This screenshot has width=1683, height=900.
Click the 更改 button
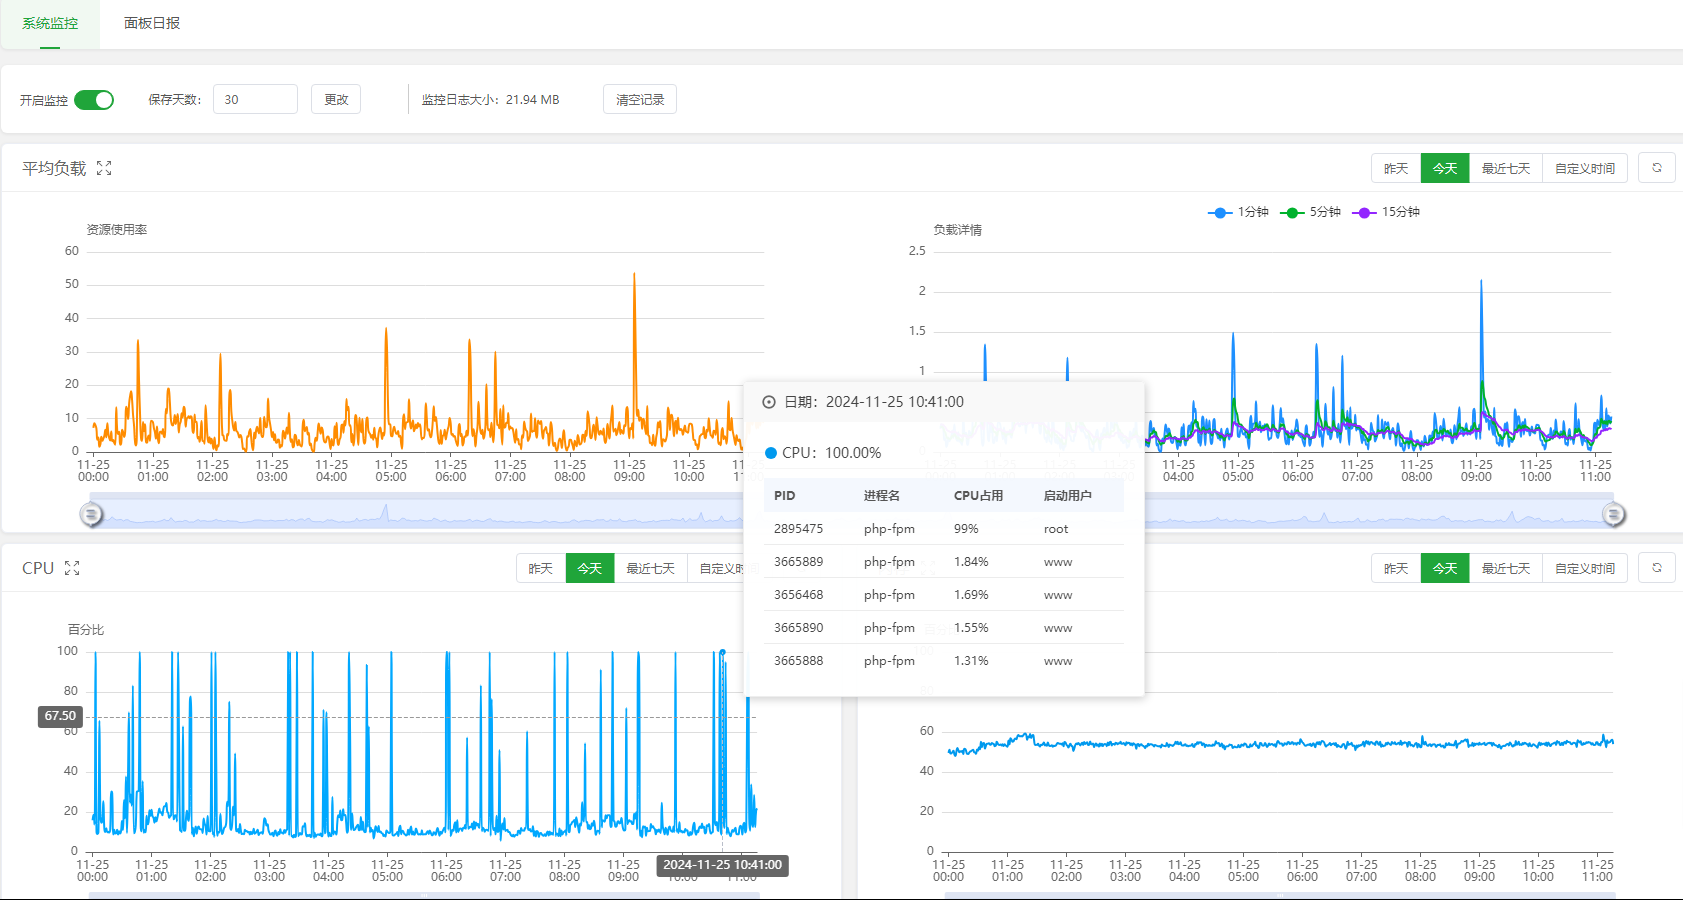(336, 99)
